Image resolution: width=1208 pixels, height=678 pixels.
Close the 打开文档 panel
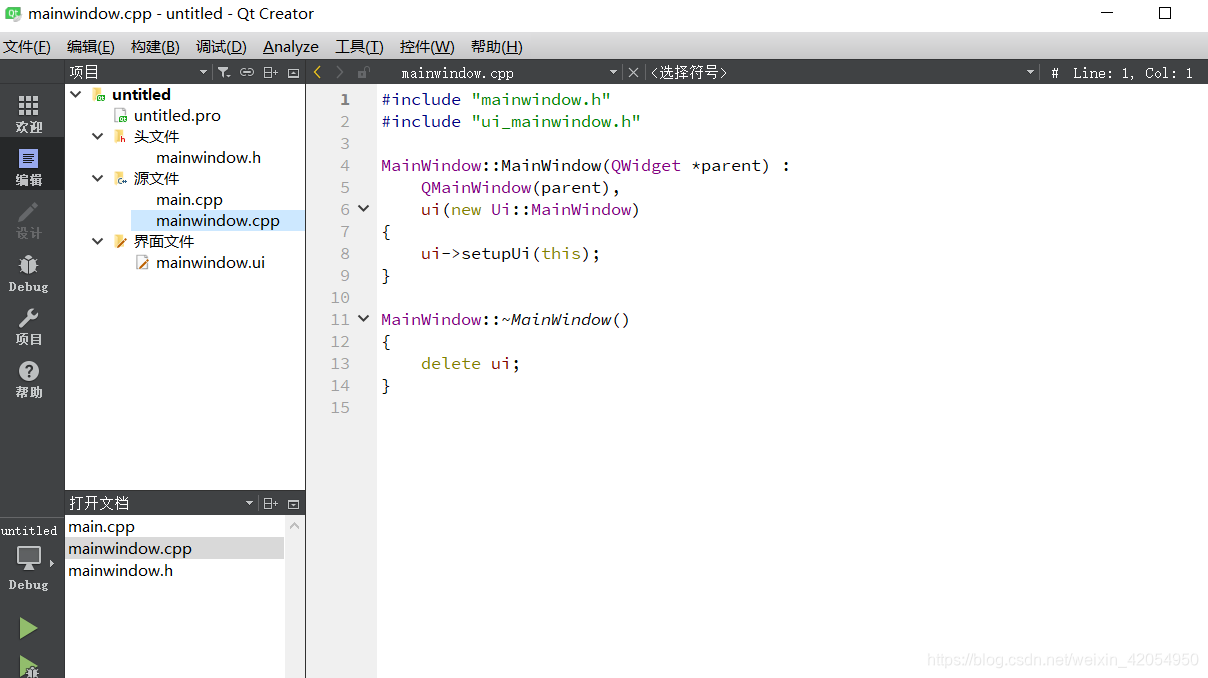tap(293, 503)
